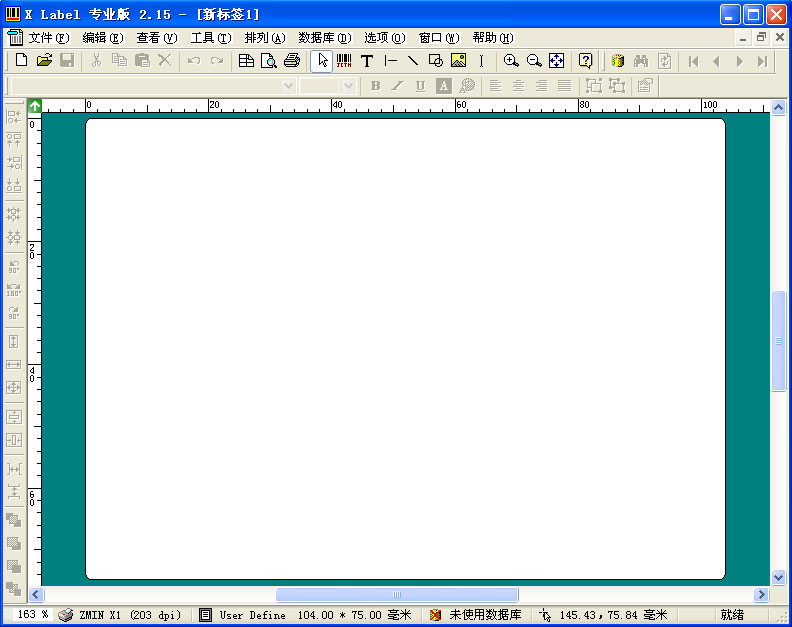Open the 数据库(D) menu

(x=325, y=38)
